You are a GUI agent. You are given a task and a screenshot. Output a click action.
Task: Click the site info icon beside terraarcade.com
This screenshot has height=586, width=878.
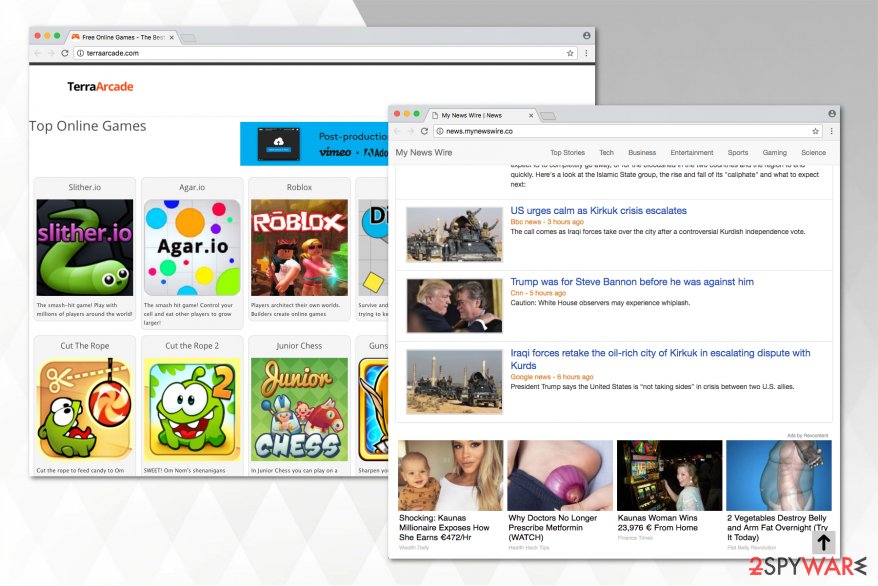tap(80, 53)
